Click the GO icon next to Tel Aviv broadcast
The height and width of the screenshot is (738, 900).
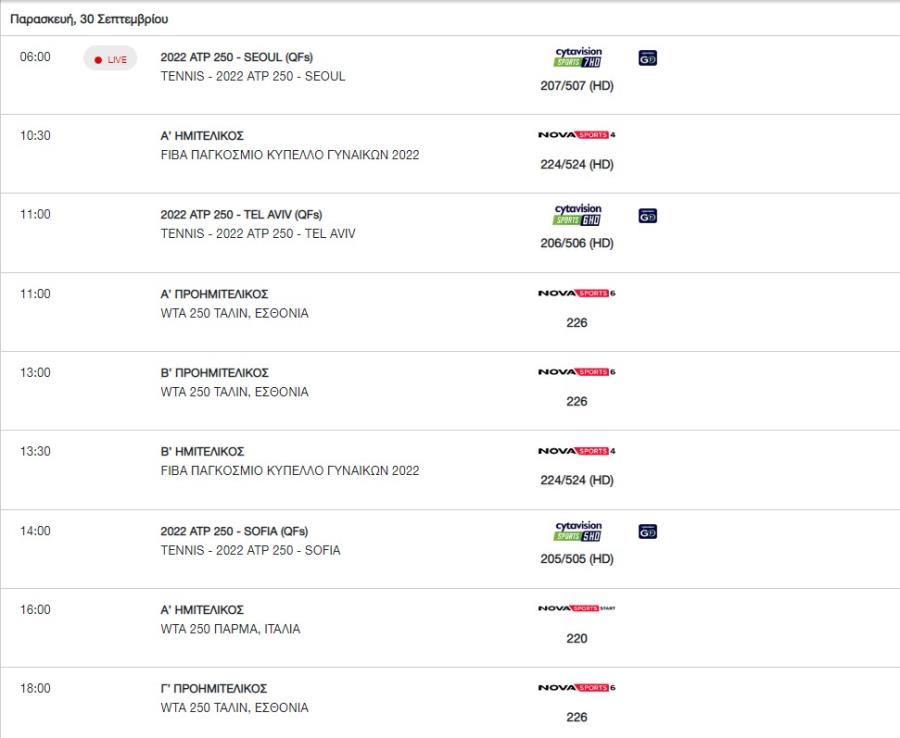(647, 216)
